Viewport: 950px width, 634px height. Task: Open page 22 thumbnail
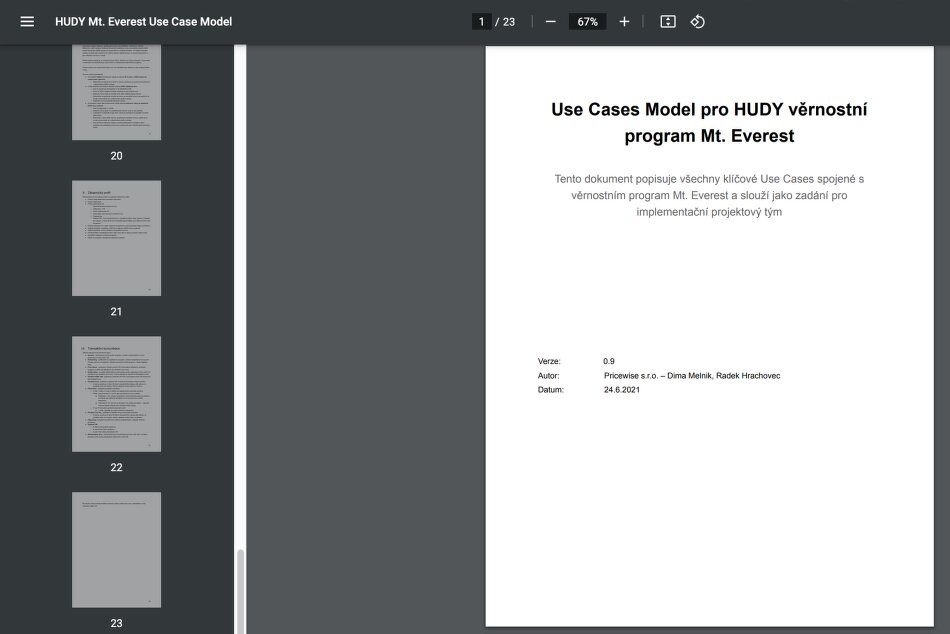pos(116,394)
